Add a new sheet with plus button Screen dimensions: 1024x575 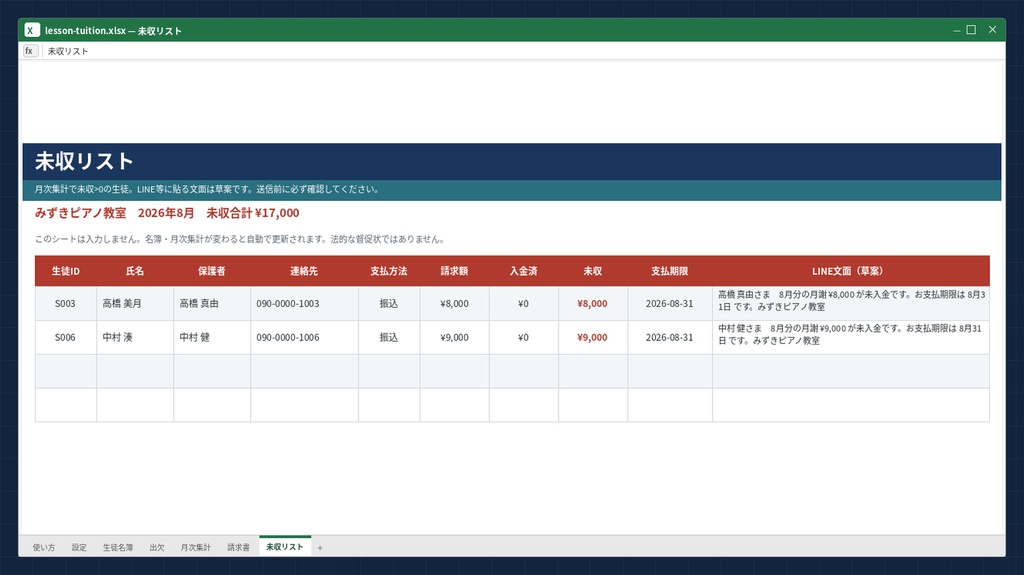(x=320, y=548)
